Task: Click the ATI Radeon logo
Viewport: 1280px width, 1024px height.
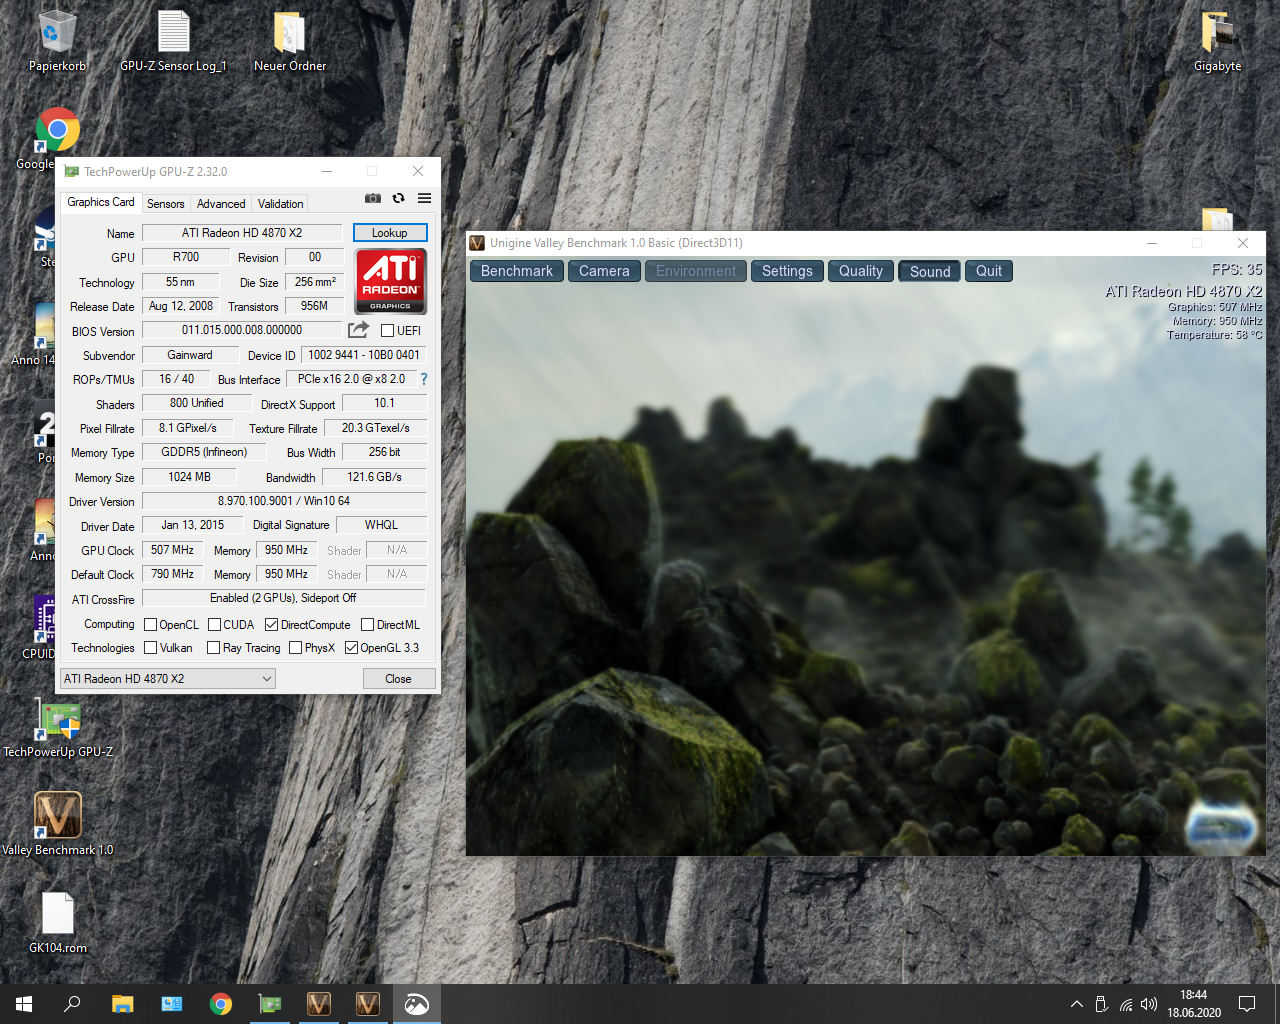Action: click(391, 281)
